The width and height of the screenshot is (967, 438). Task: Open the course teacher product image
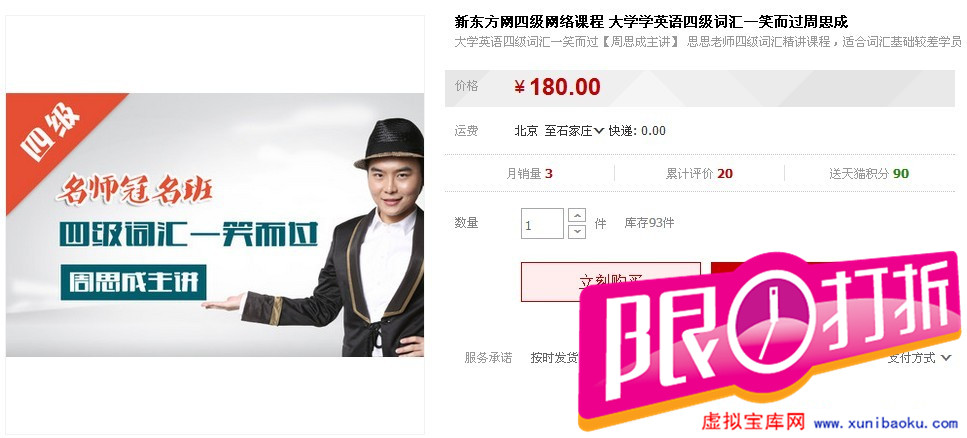click(215, 225)
